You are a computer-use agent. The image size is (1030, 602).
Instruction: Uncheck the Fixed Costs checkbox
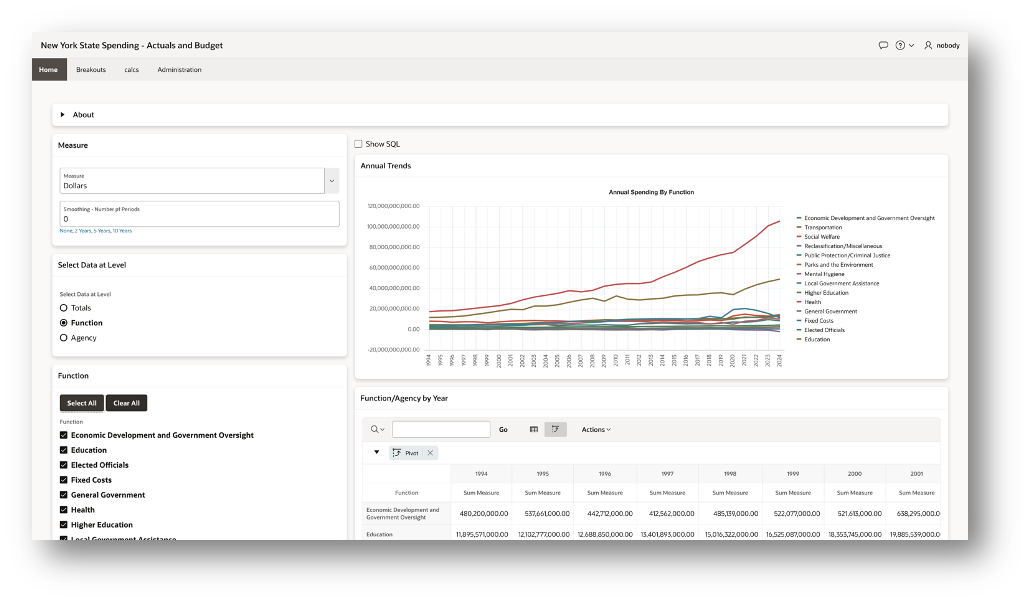pos(64,480)
